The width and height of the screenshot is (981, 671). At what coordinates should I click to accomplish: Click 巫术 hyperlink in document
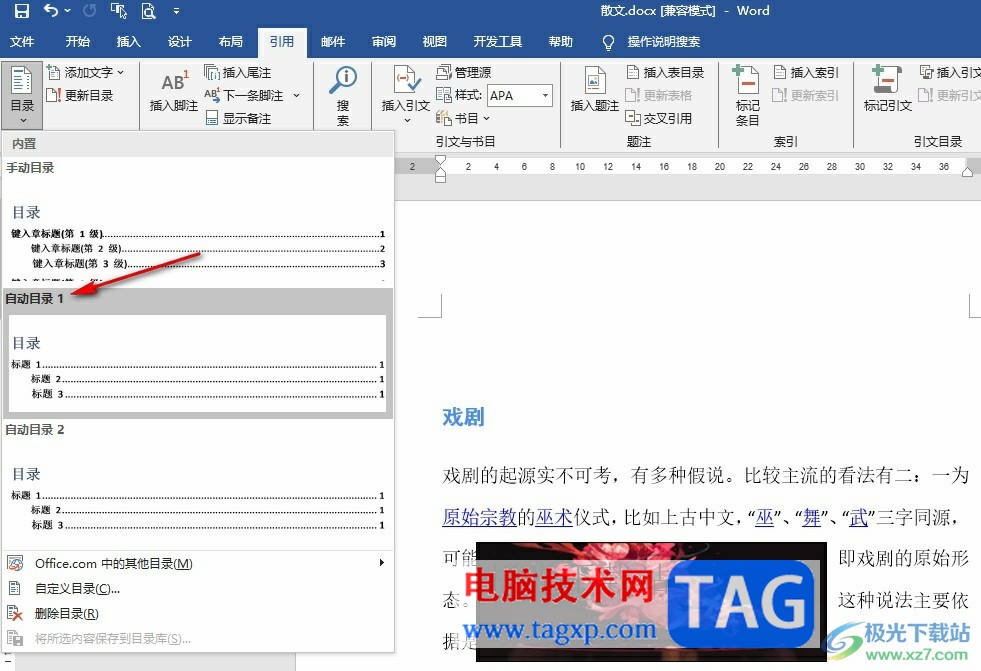click(554, 517)
